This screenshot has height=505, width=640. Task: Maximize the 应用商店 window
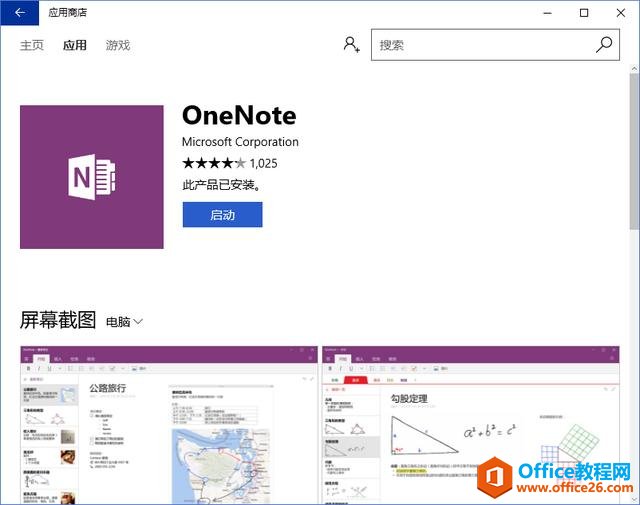pos(584,13)
